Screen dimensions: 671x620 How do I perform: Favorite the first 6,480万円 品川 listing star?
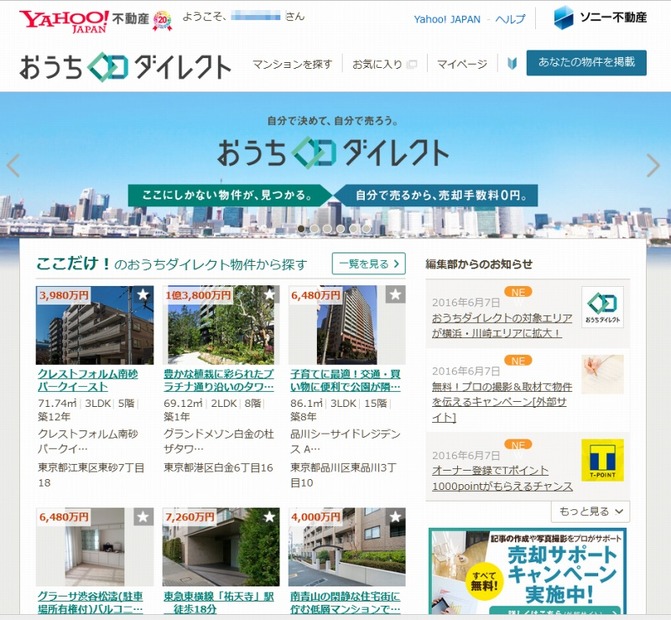[395, 294]
